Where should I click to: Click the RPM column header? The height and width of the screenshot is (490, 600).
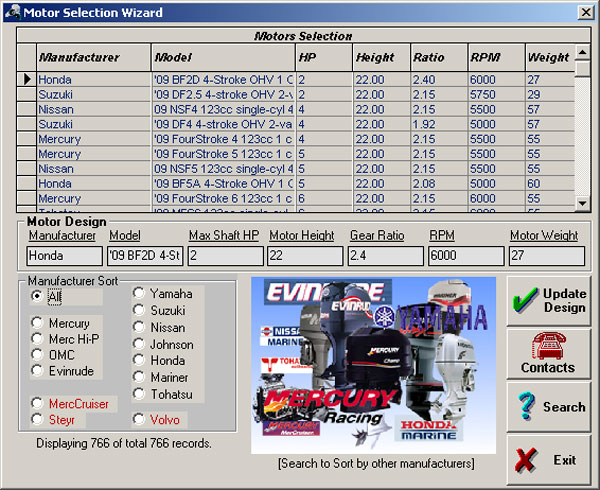(497, 57)
